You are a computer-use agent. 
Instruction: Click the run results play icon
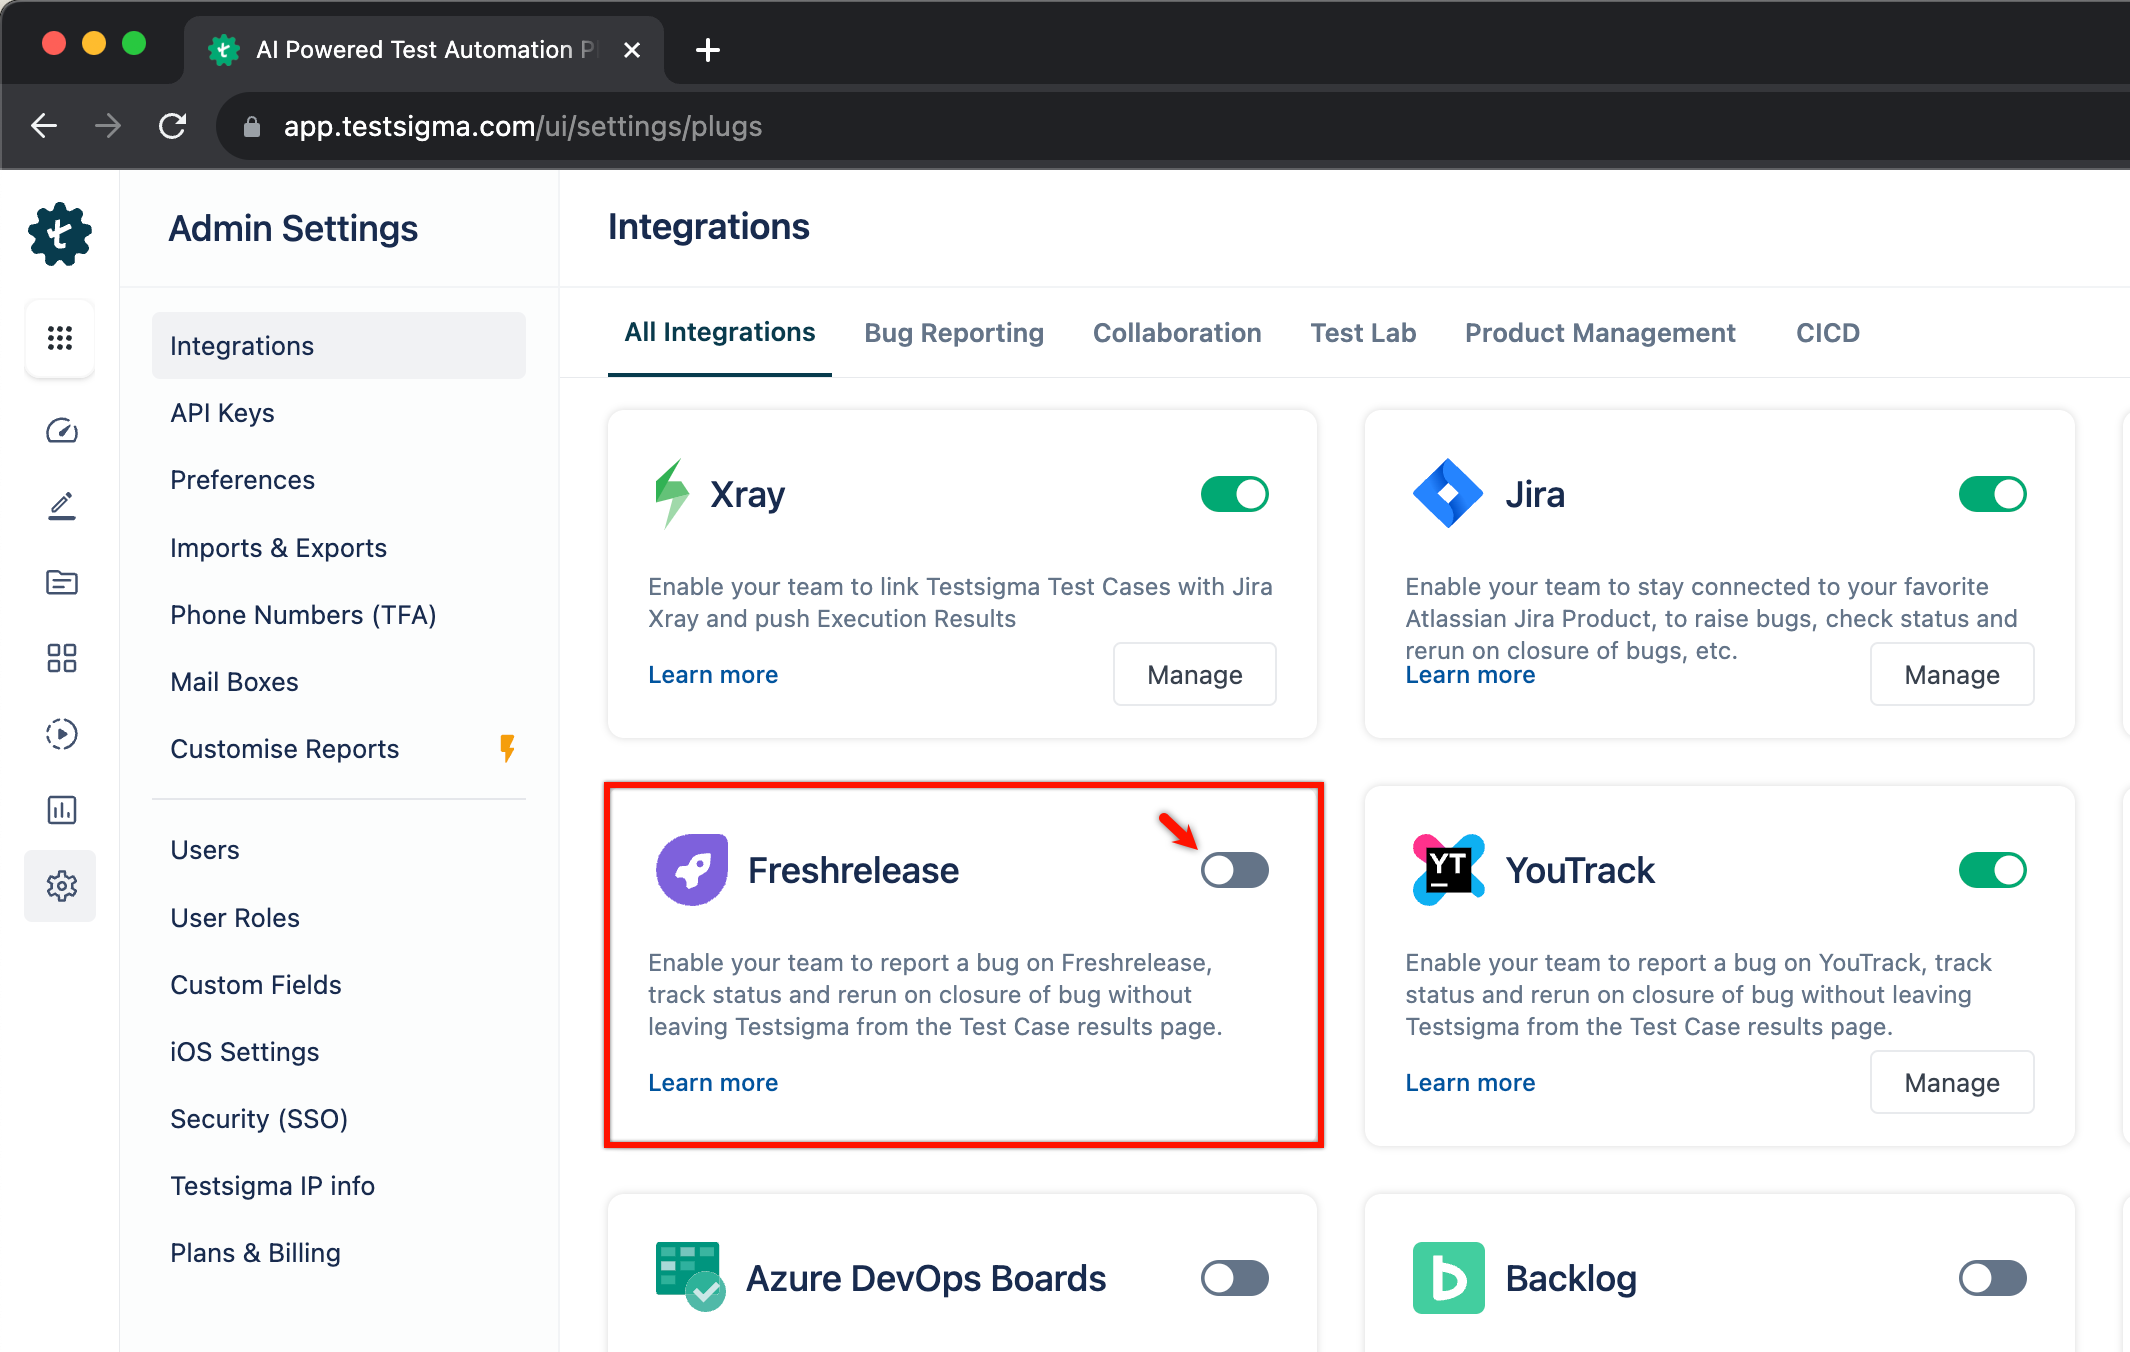[x=61, y=734]
